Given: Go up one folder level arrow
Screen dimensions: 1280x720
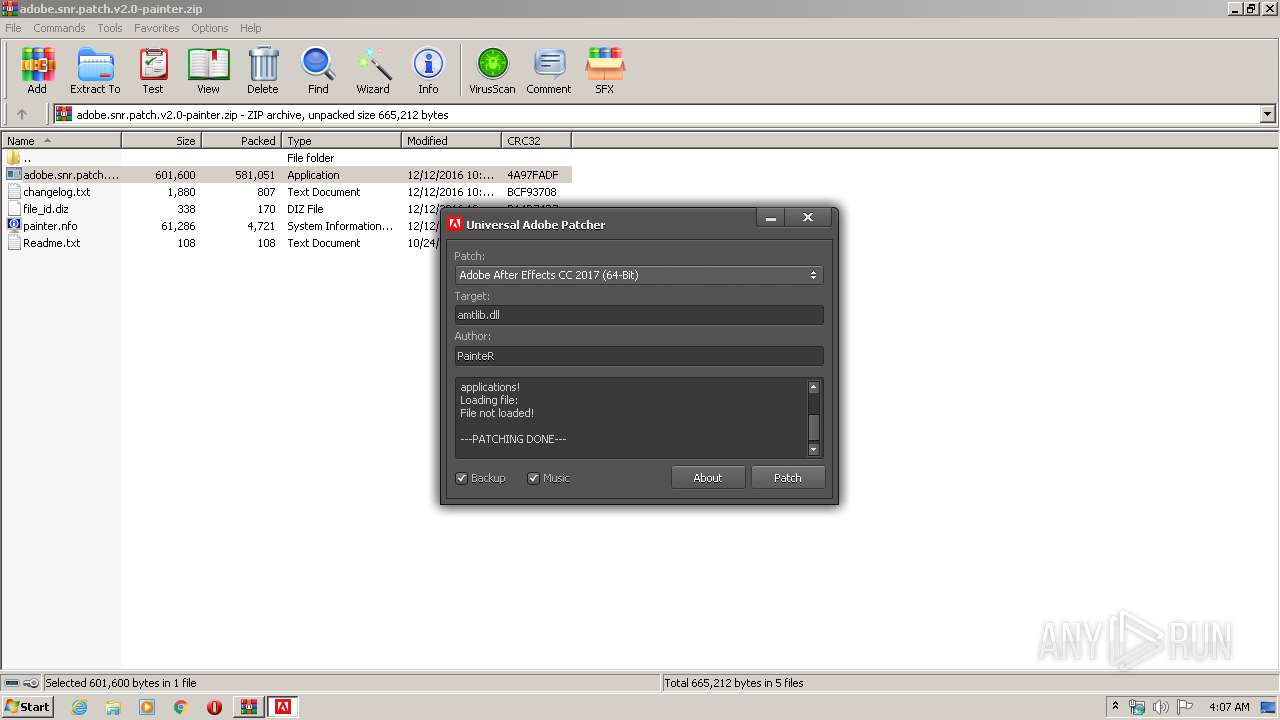Looking at the screenshot, I should tap(22, 114).
